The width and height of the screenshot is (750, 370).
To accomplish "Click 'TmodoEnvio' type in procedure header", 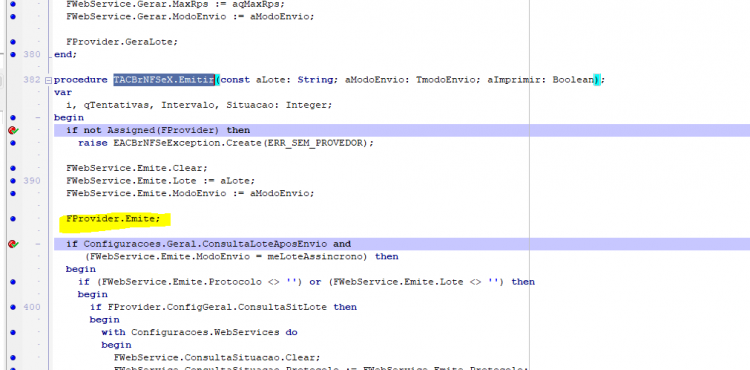I will click(448, 80).
